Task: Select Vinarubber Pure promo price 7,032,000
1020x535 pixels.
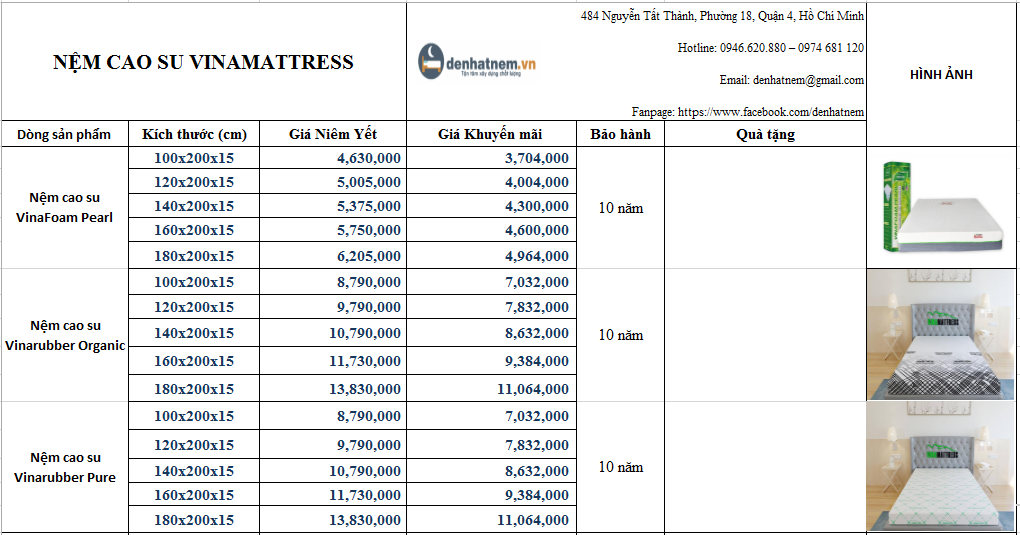Action: tap(491, 416)
